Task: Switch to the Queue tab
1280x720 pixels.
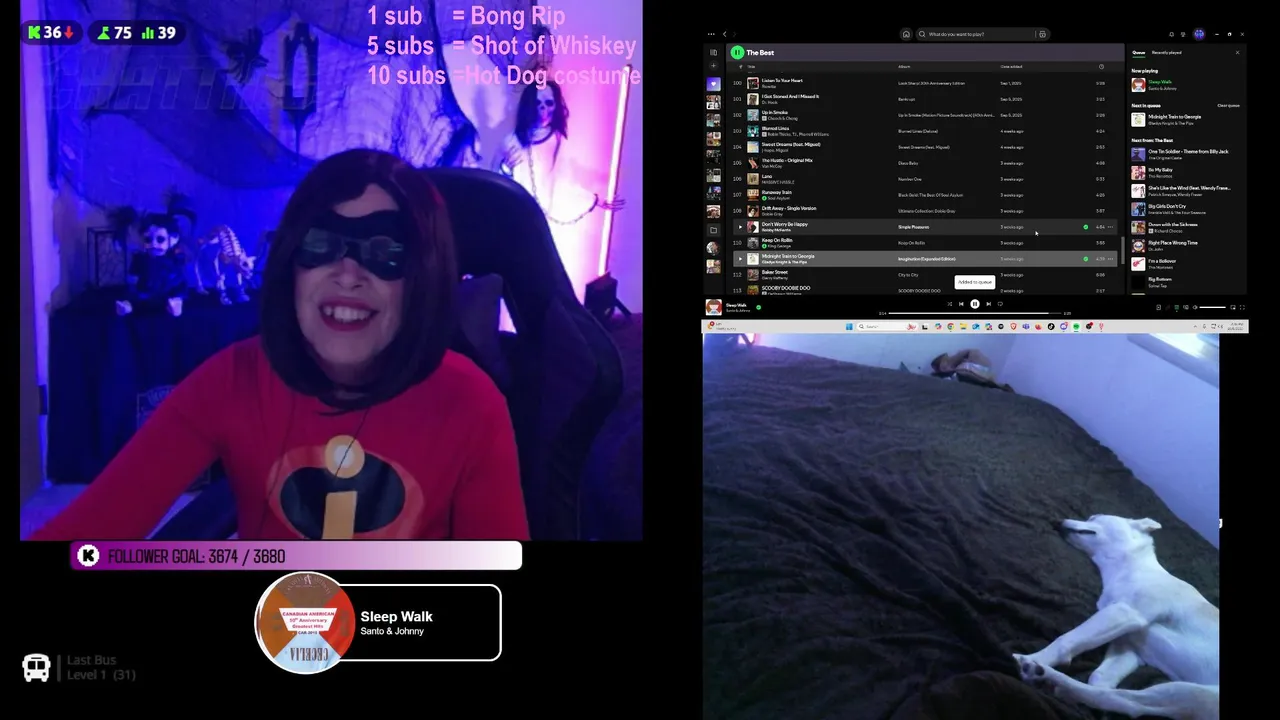Action: coord(1138,52)
